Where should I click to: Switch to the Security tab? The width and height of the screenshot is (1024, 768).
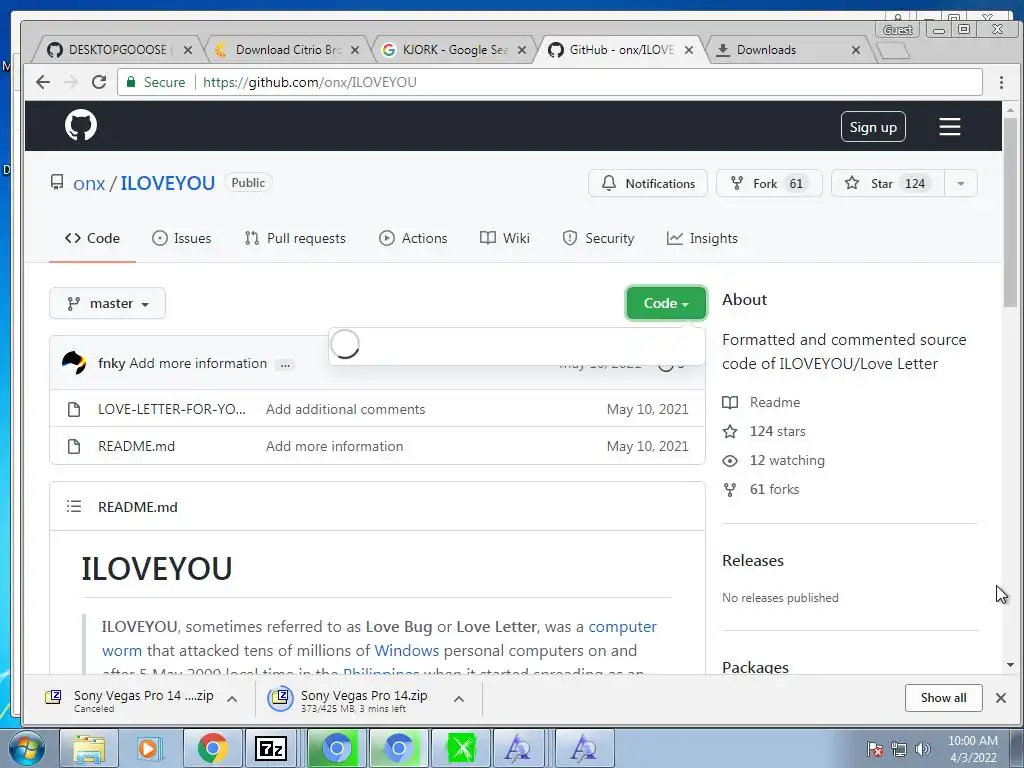[x=598, y=238]
